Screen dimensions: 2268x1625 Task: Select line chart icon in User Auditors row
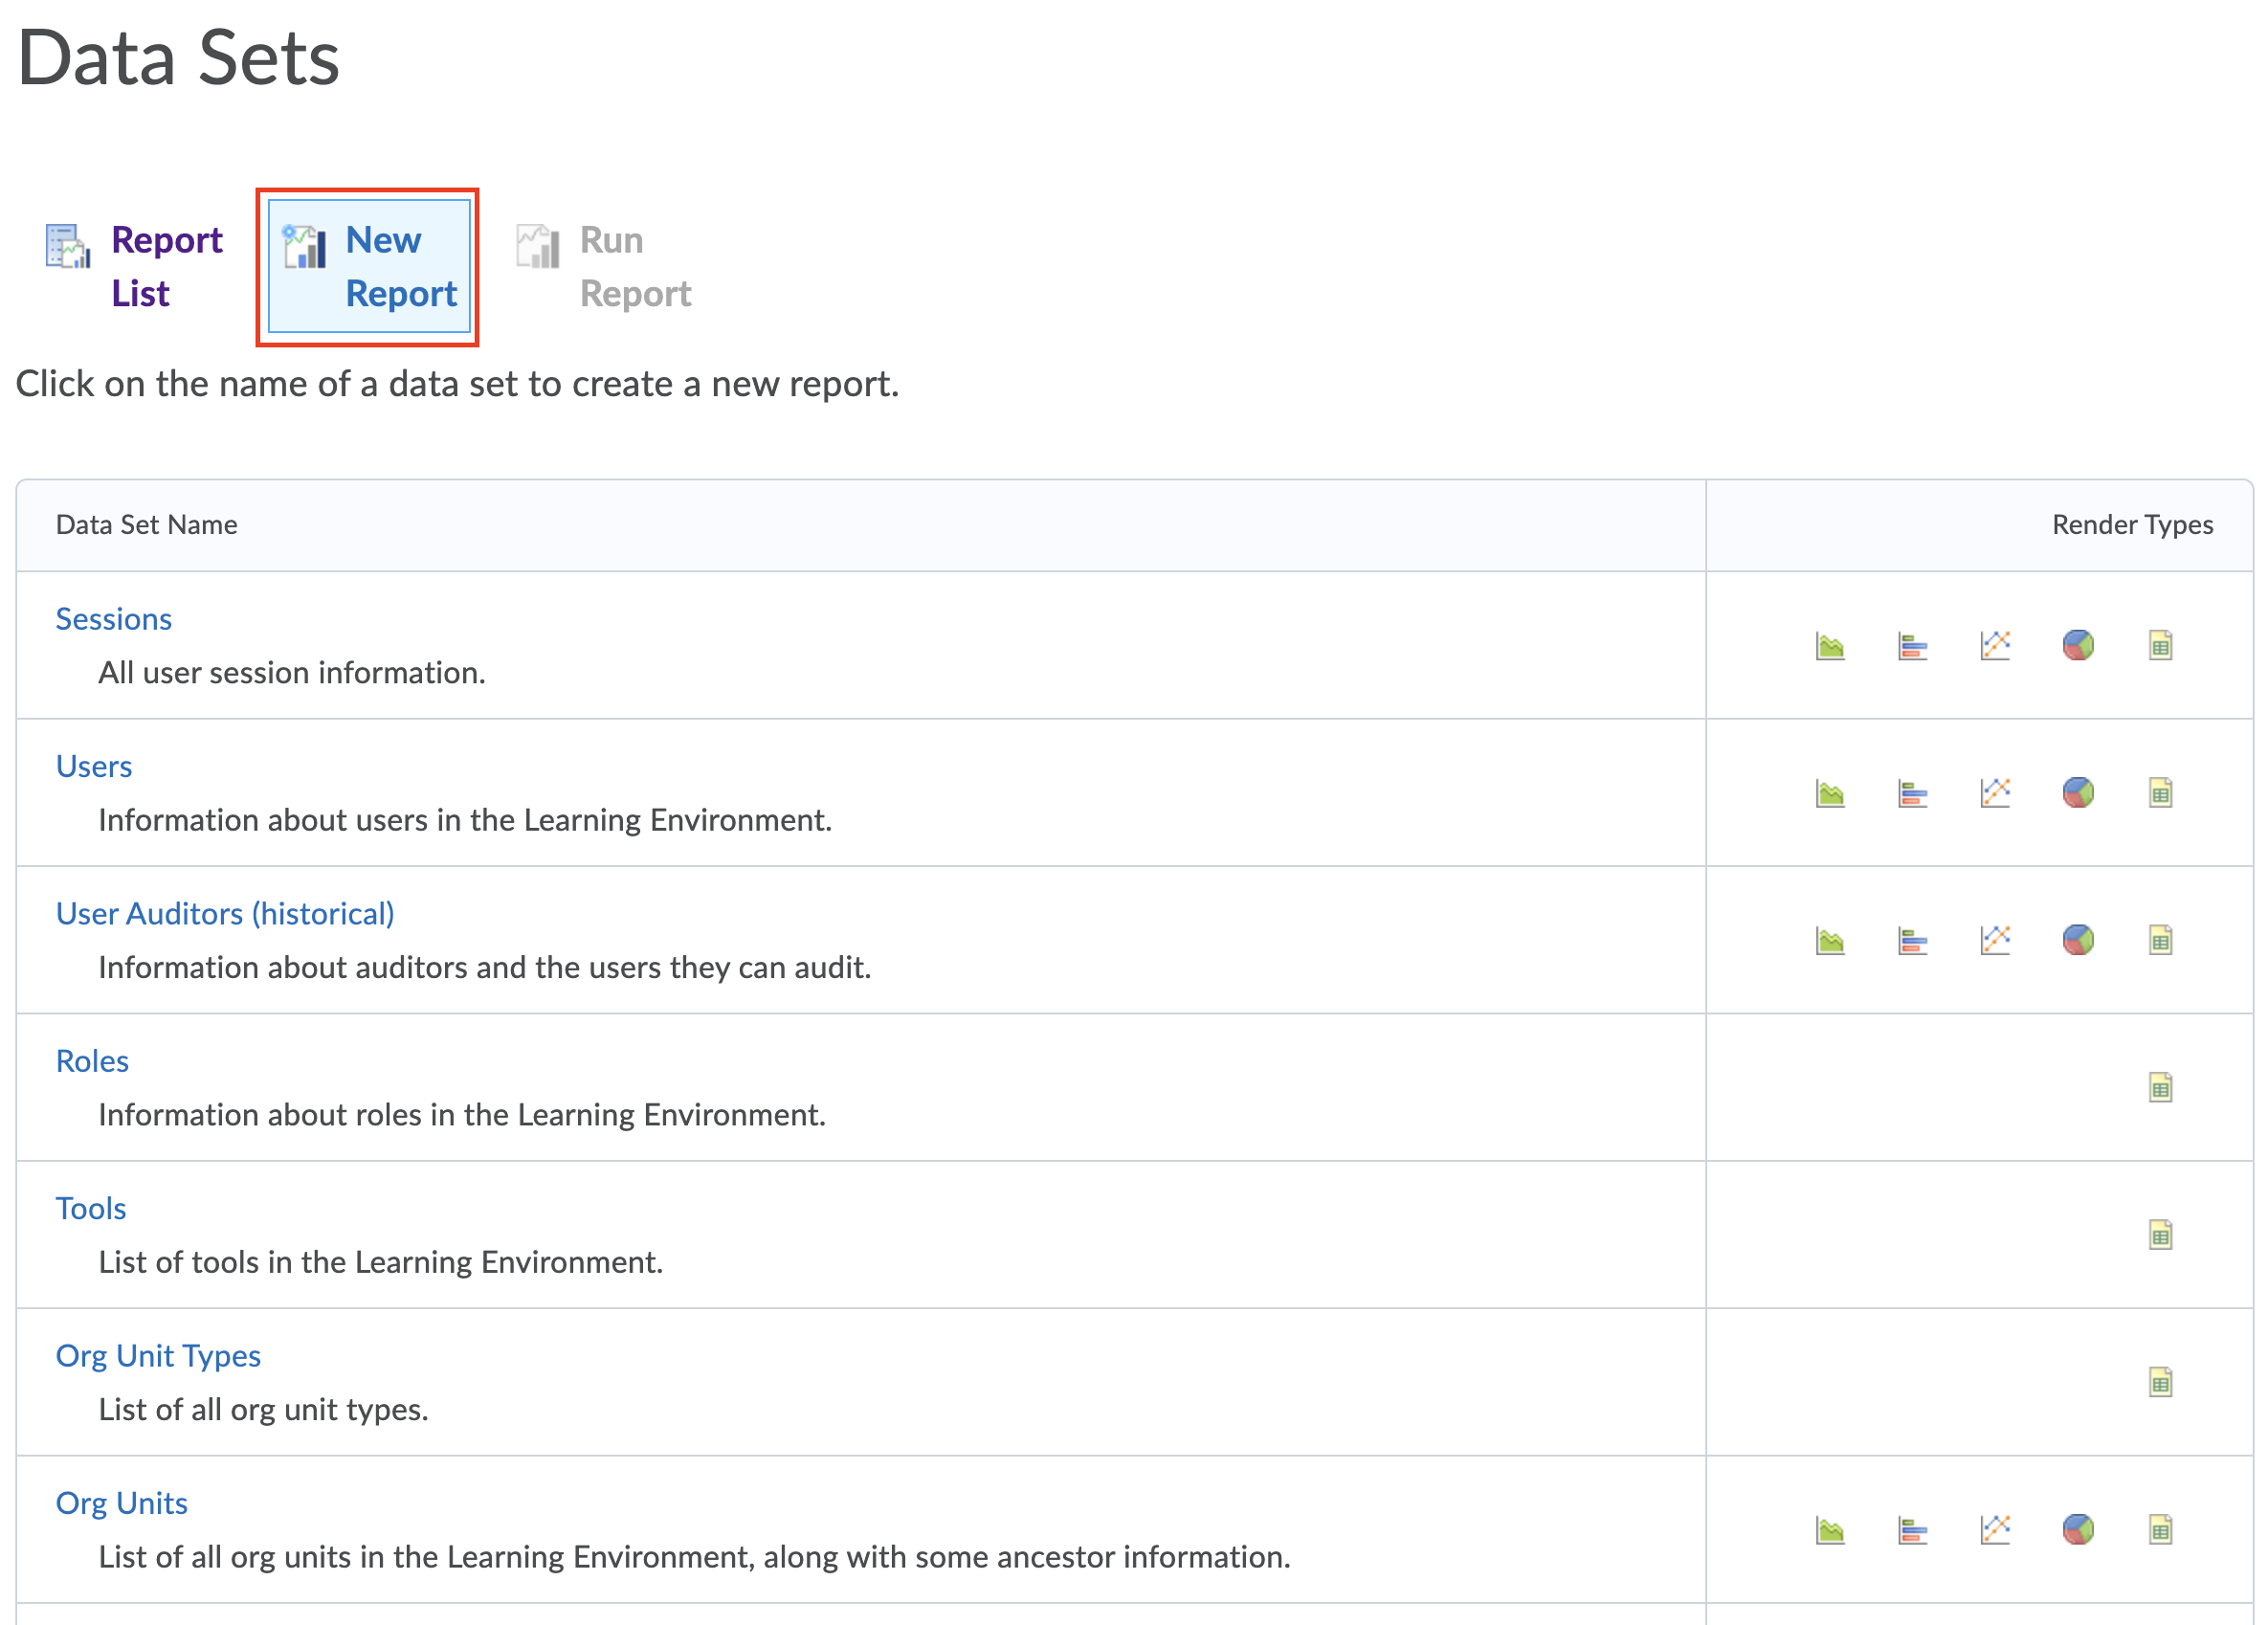pos(1995,940)
